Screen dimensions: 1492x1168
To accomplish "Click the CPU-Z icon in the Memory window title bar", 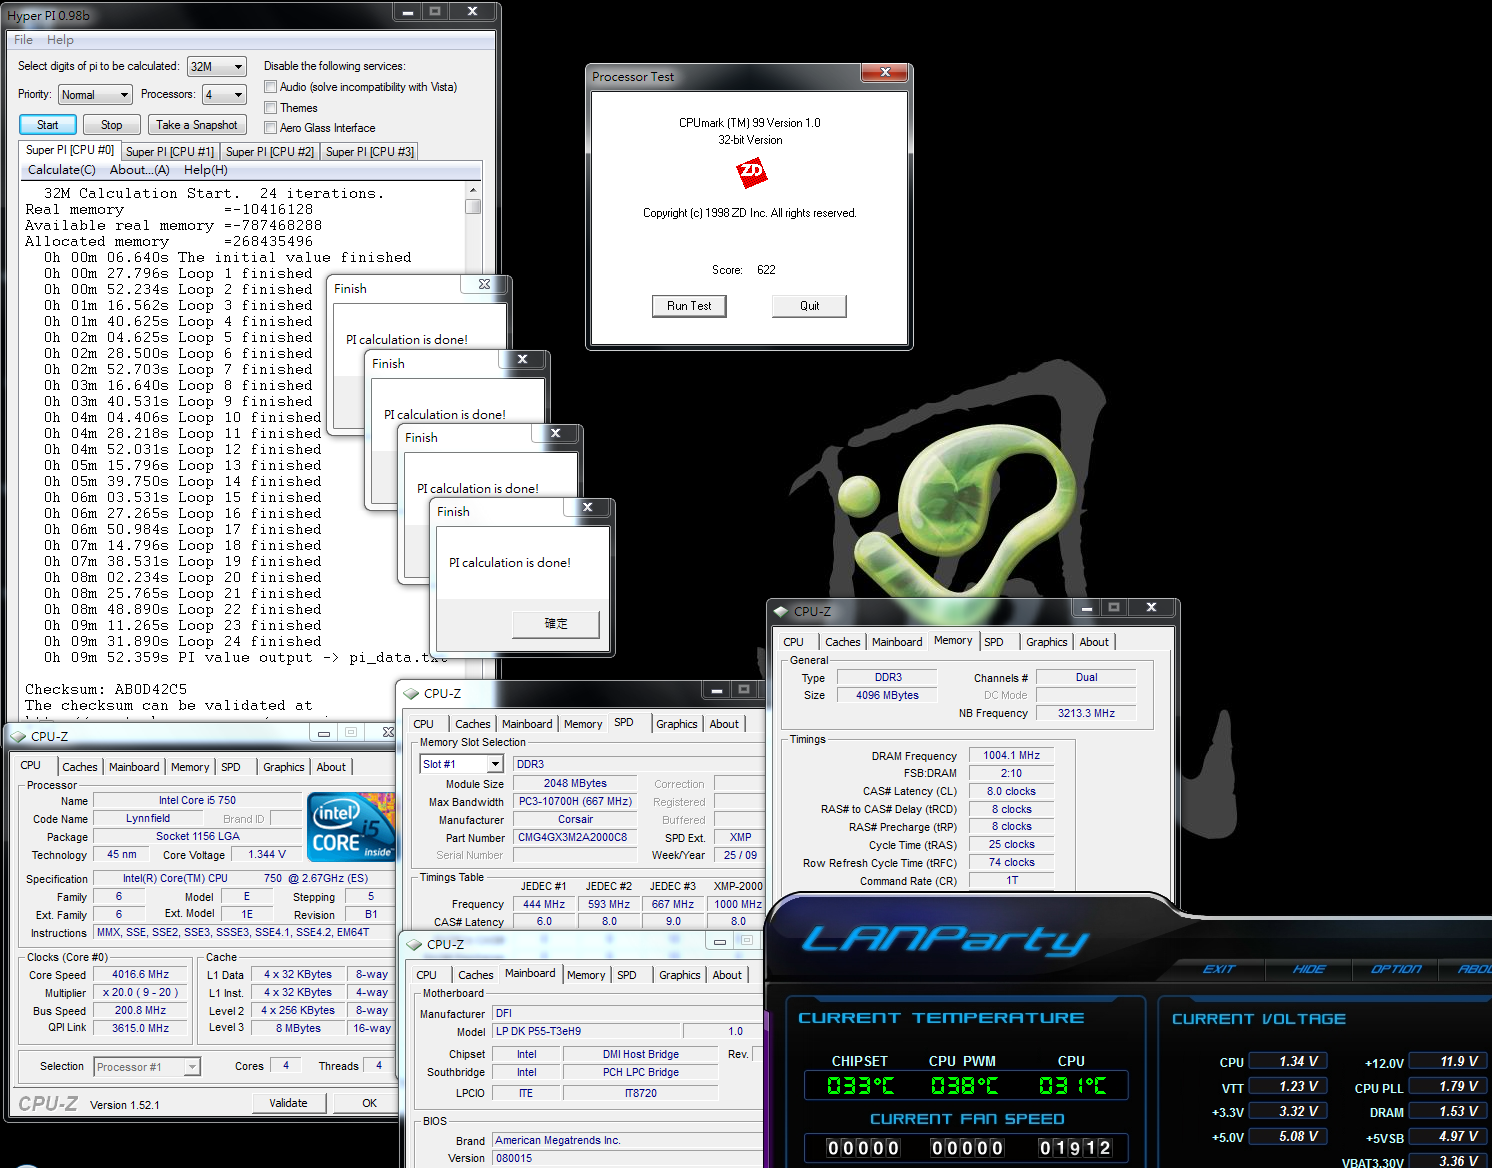I will pyautogui.click(x=781, y=611).
